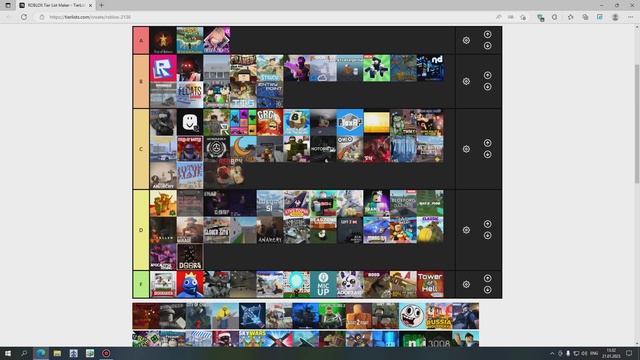
Task: Move tier A row up with arrow
Action: tap(487, 34)
